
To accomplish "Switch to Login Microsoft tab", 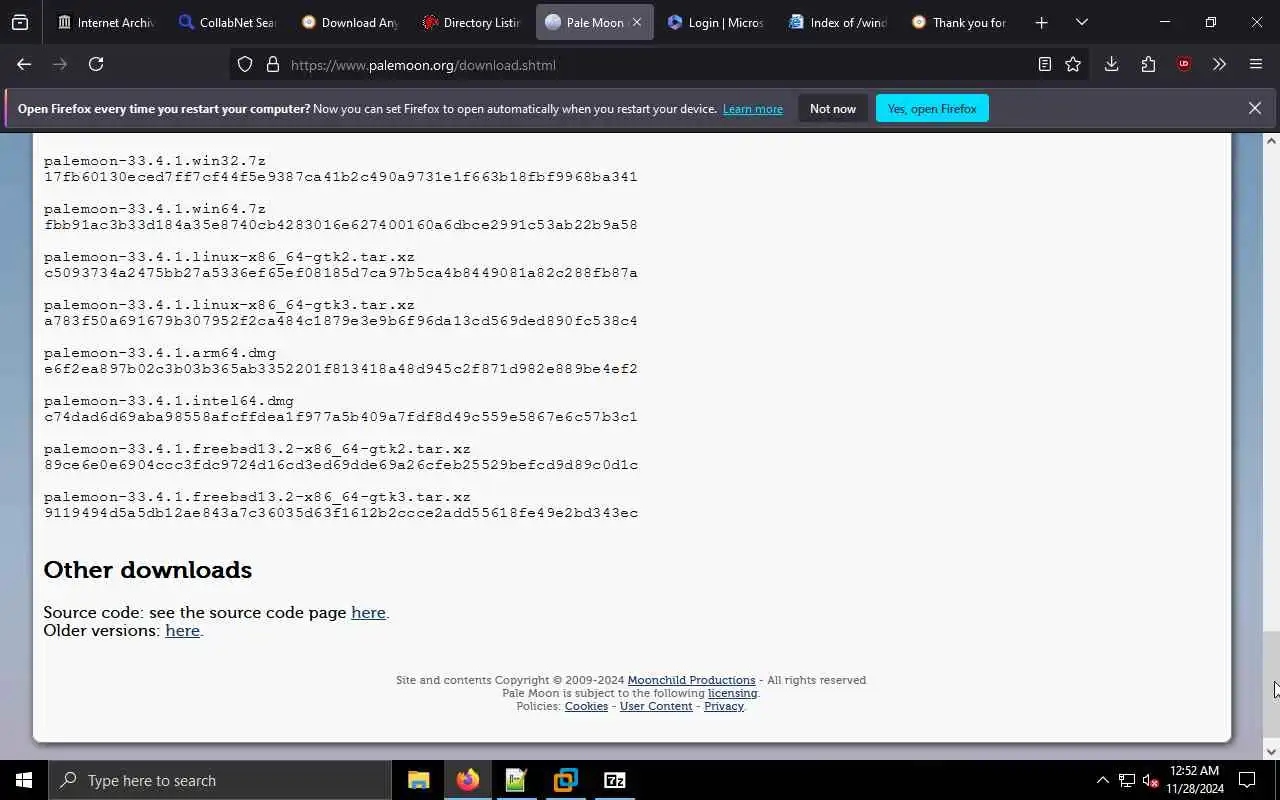I will [716, 22].
